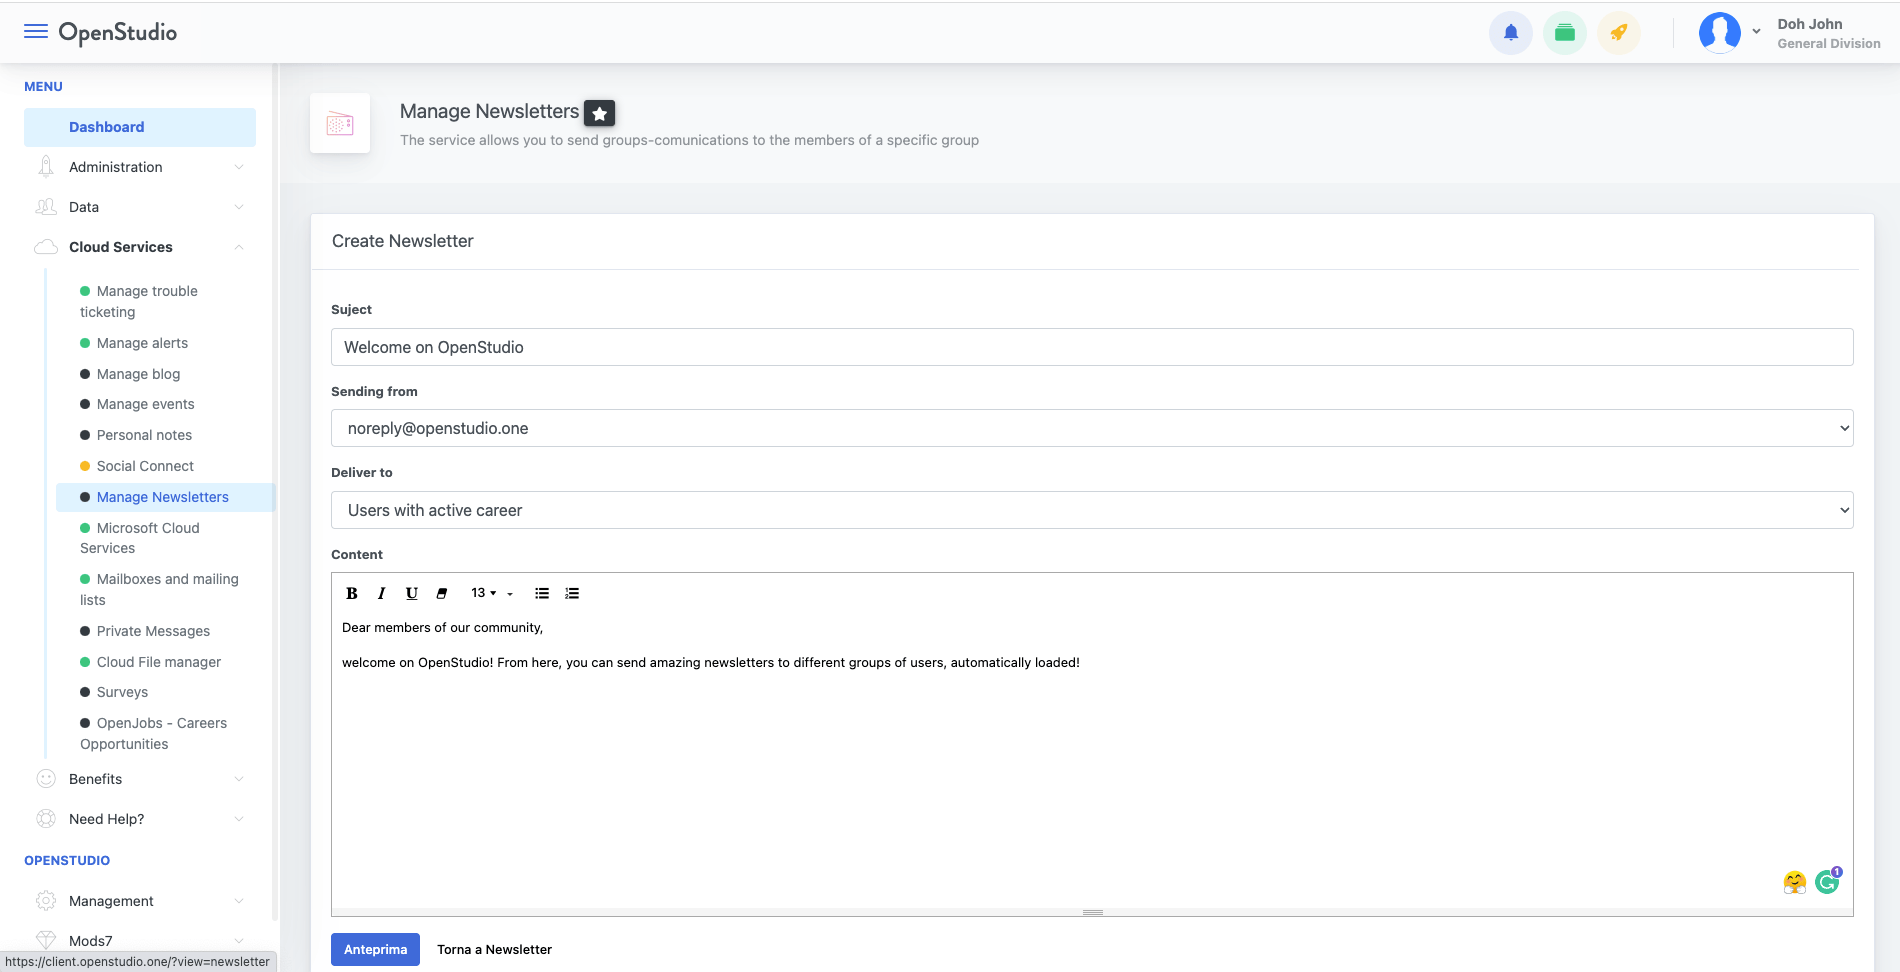Click 'Dear members of our community,' text

click(x=442, y=628)
